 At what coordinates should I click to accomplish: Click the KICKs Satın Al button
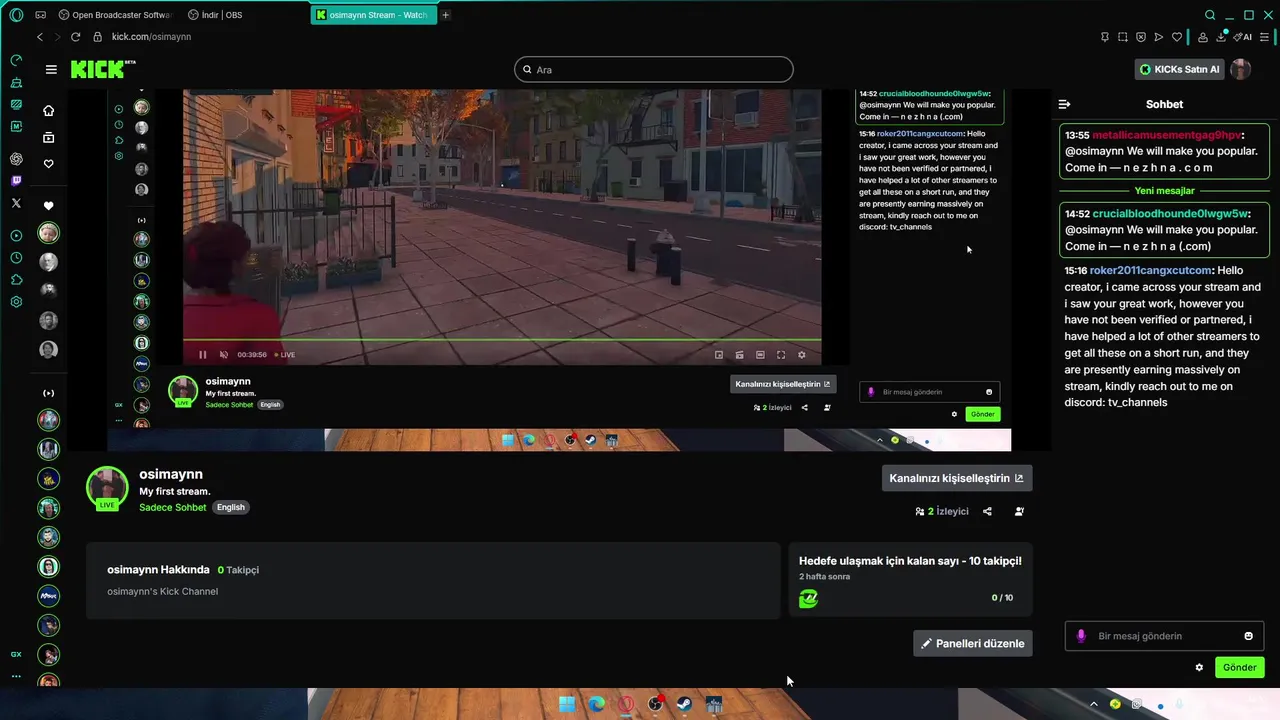(1179, 69)
